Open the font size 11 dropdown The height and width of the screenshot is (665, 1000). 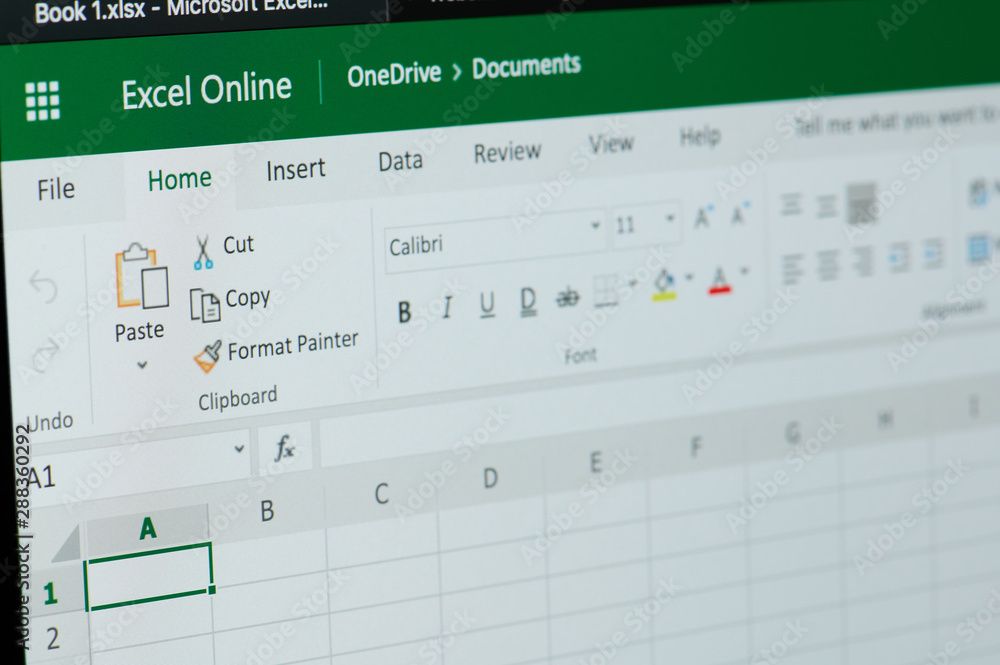pos(670,218)
